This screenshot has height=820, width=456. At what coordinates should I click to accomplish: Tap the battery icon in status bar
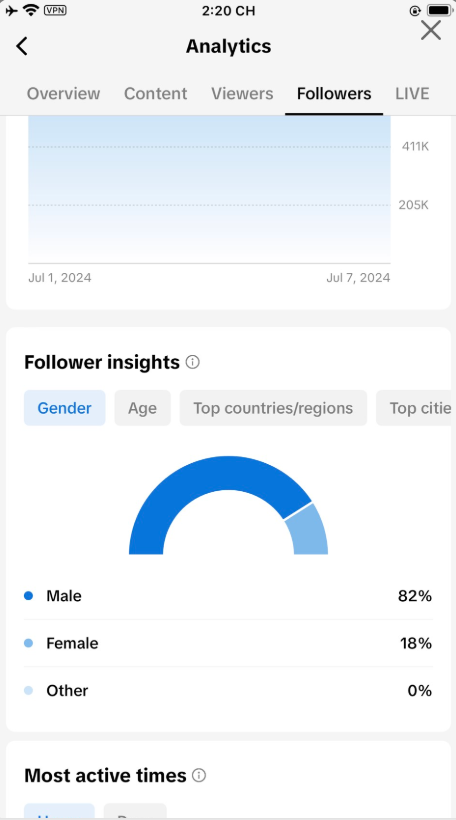click(x=439, y=10)
